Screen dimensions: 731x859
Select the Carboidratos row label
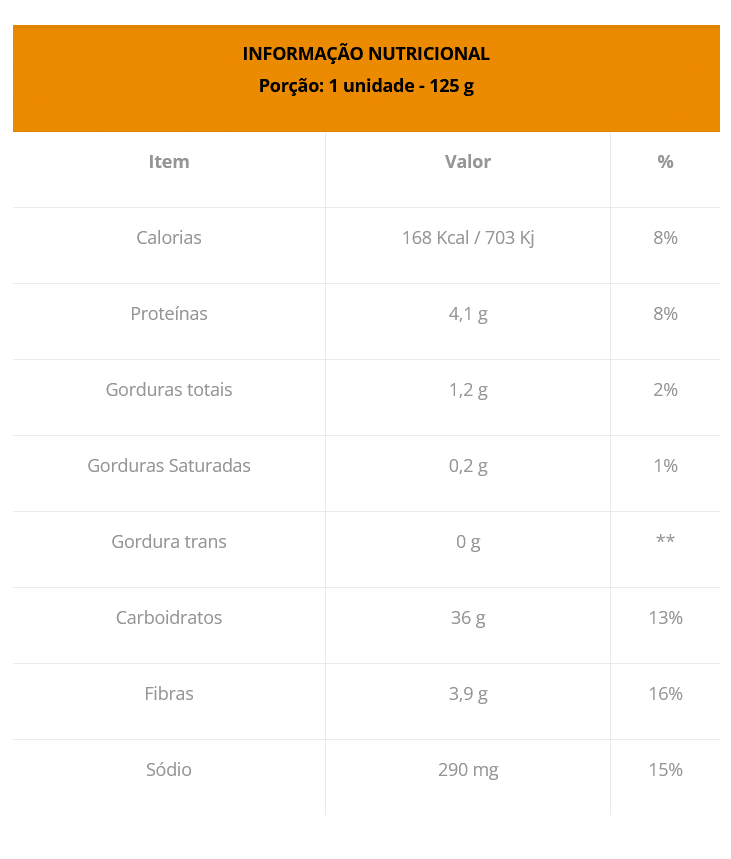tap(169, 618)
